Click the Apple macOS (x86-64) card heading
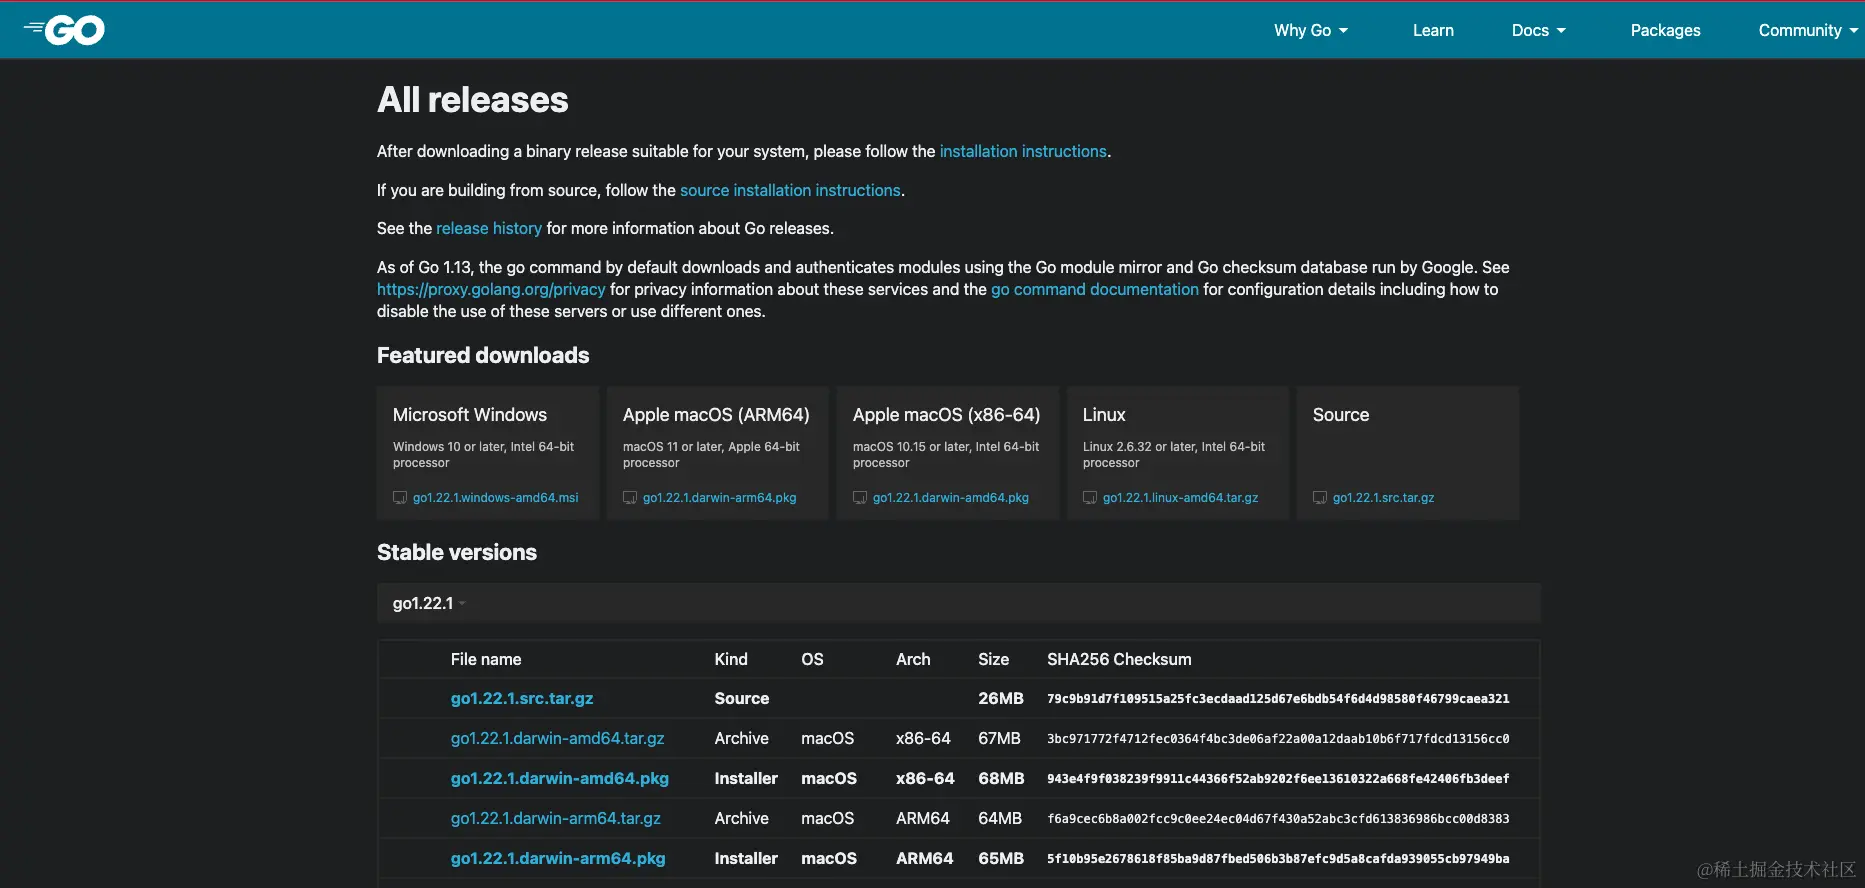The image size is (1865, 888). point(946,415)
